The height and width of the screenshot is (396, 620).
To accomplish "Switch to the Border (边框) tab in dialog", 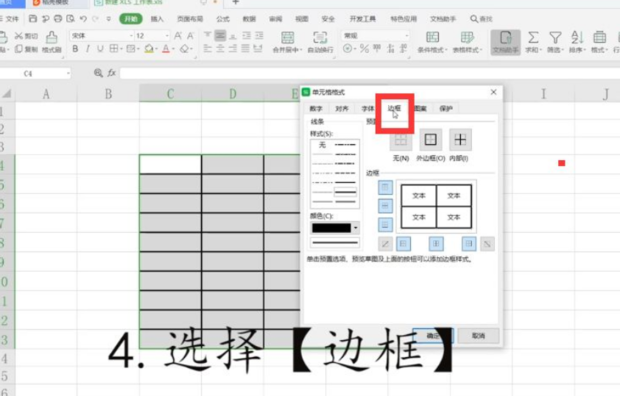I will [394, 108].
